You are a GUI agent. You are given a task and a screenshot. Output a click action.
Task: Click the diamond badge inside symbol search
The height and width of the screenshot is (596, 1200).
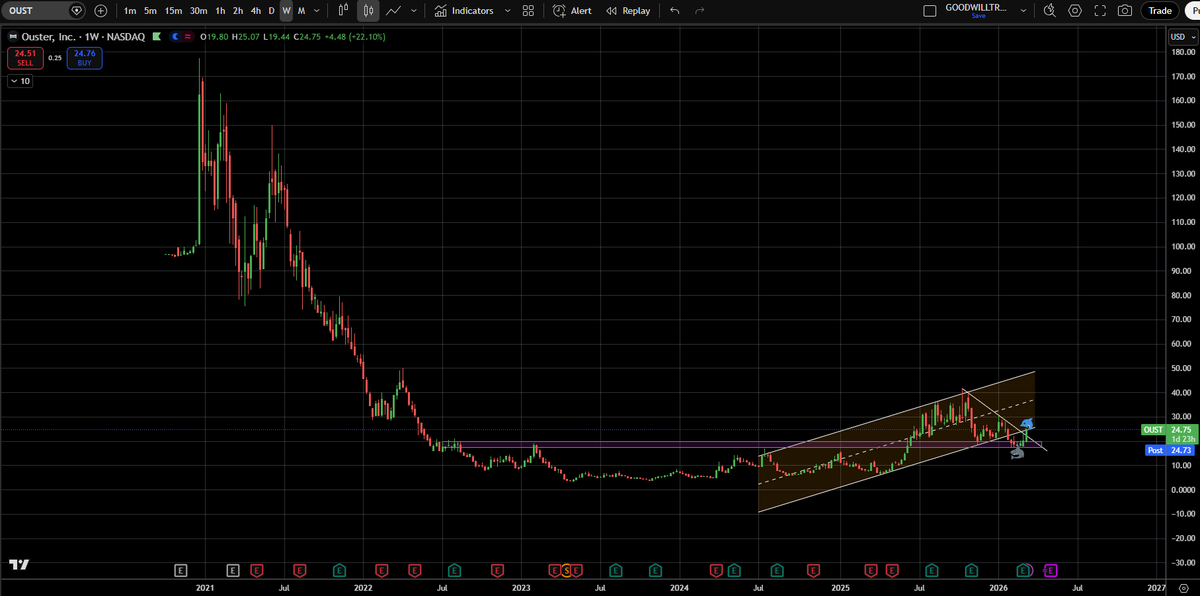click(x=76, y=11)
